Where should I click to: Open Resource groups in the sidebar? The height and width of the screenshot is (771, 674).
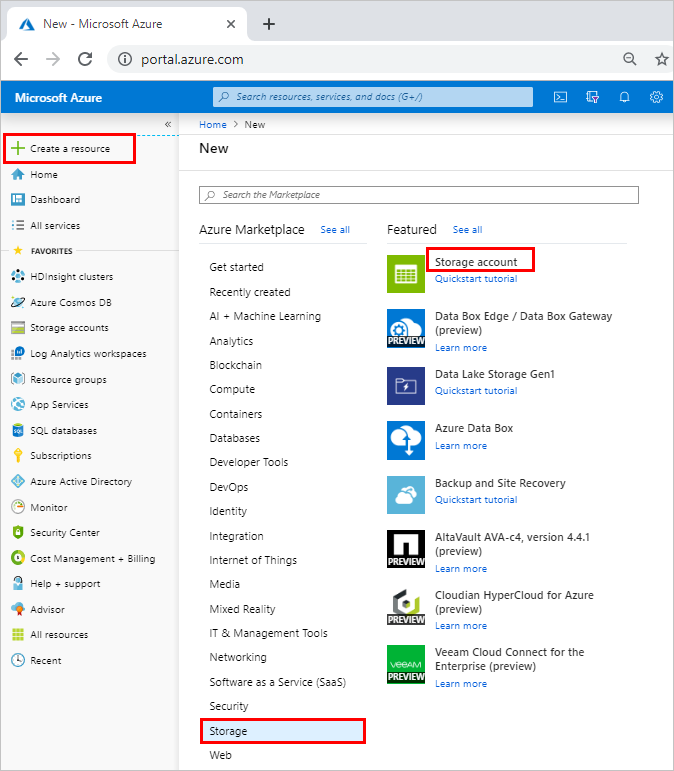click(68, 380)
